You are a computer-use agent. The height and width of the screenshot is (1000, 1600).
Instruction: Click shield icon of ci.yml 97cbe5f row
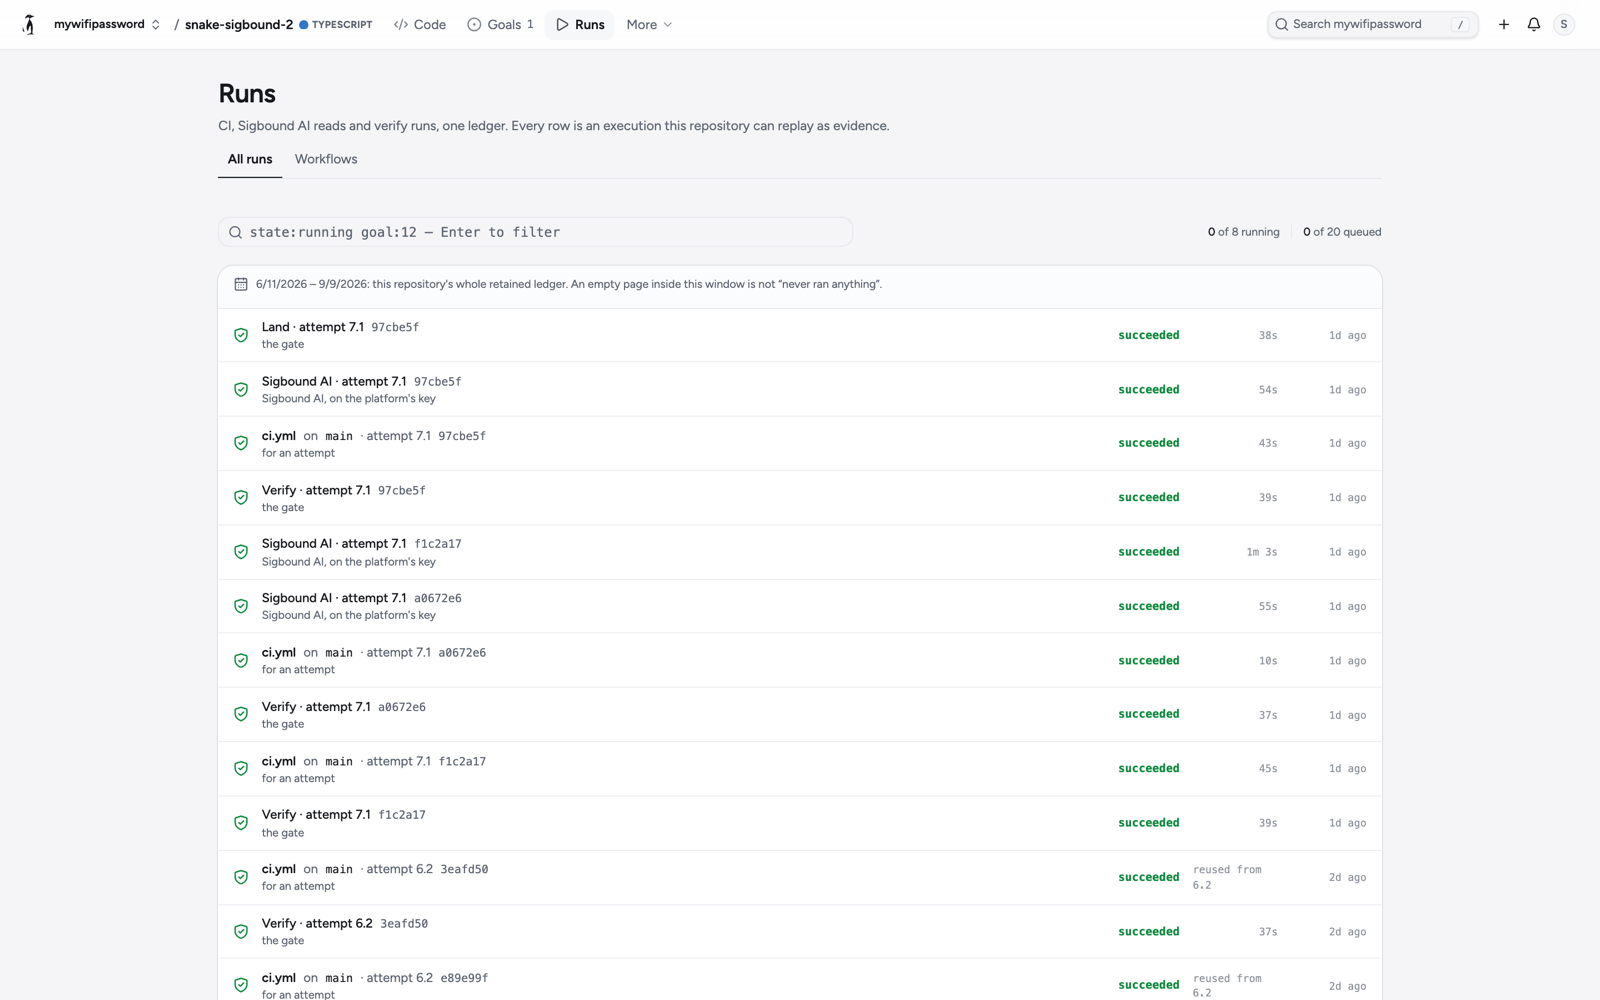pos(241,443)
